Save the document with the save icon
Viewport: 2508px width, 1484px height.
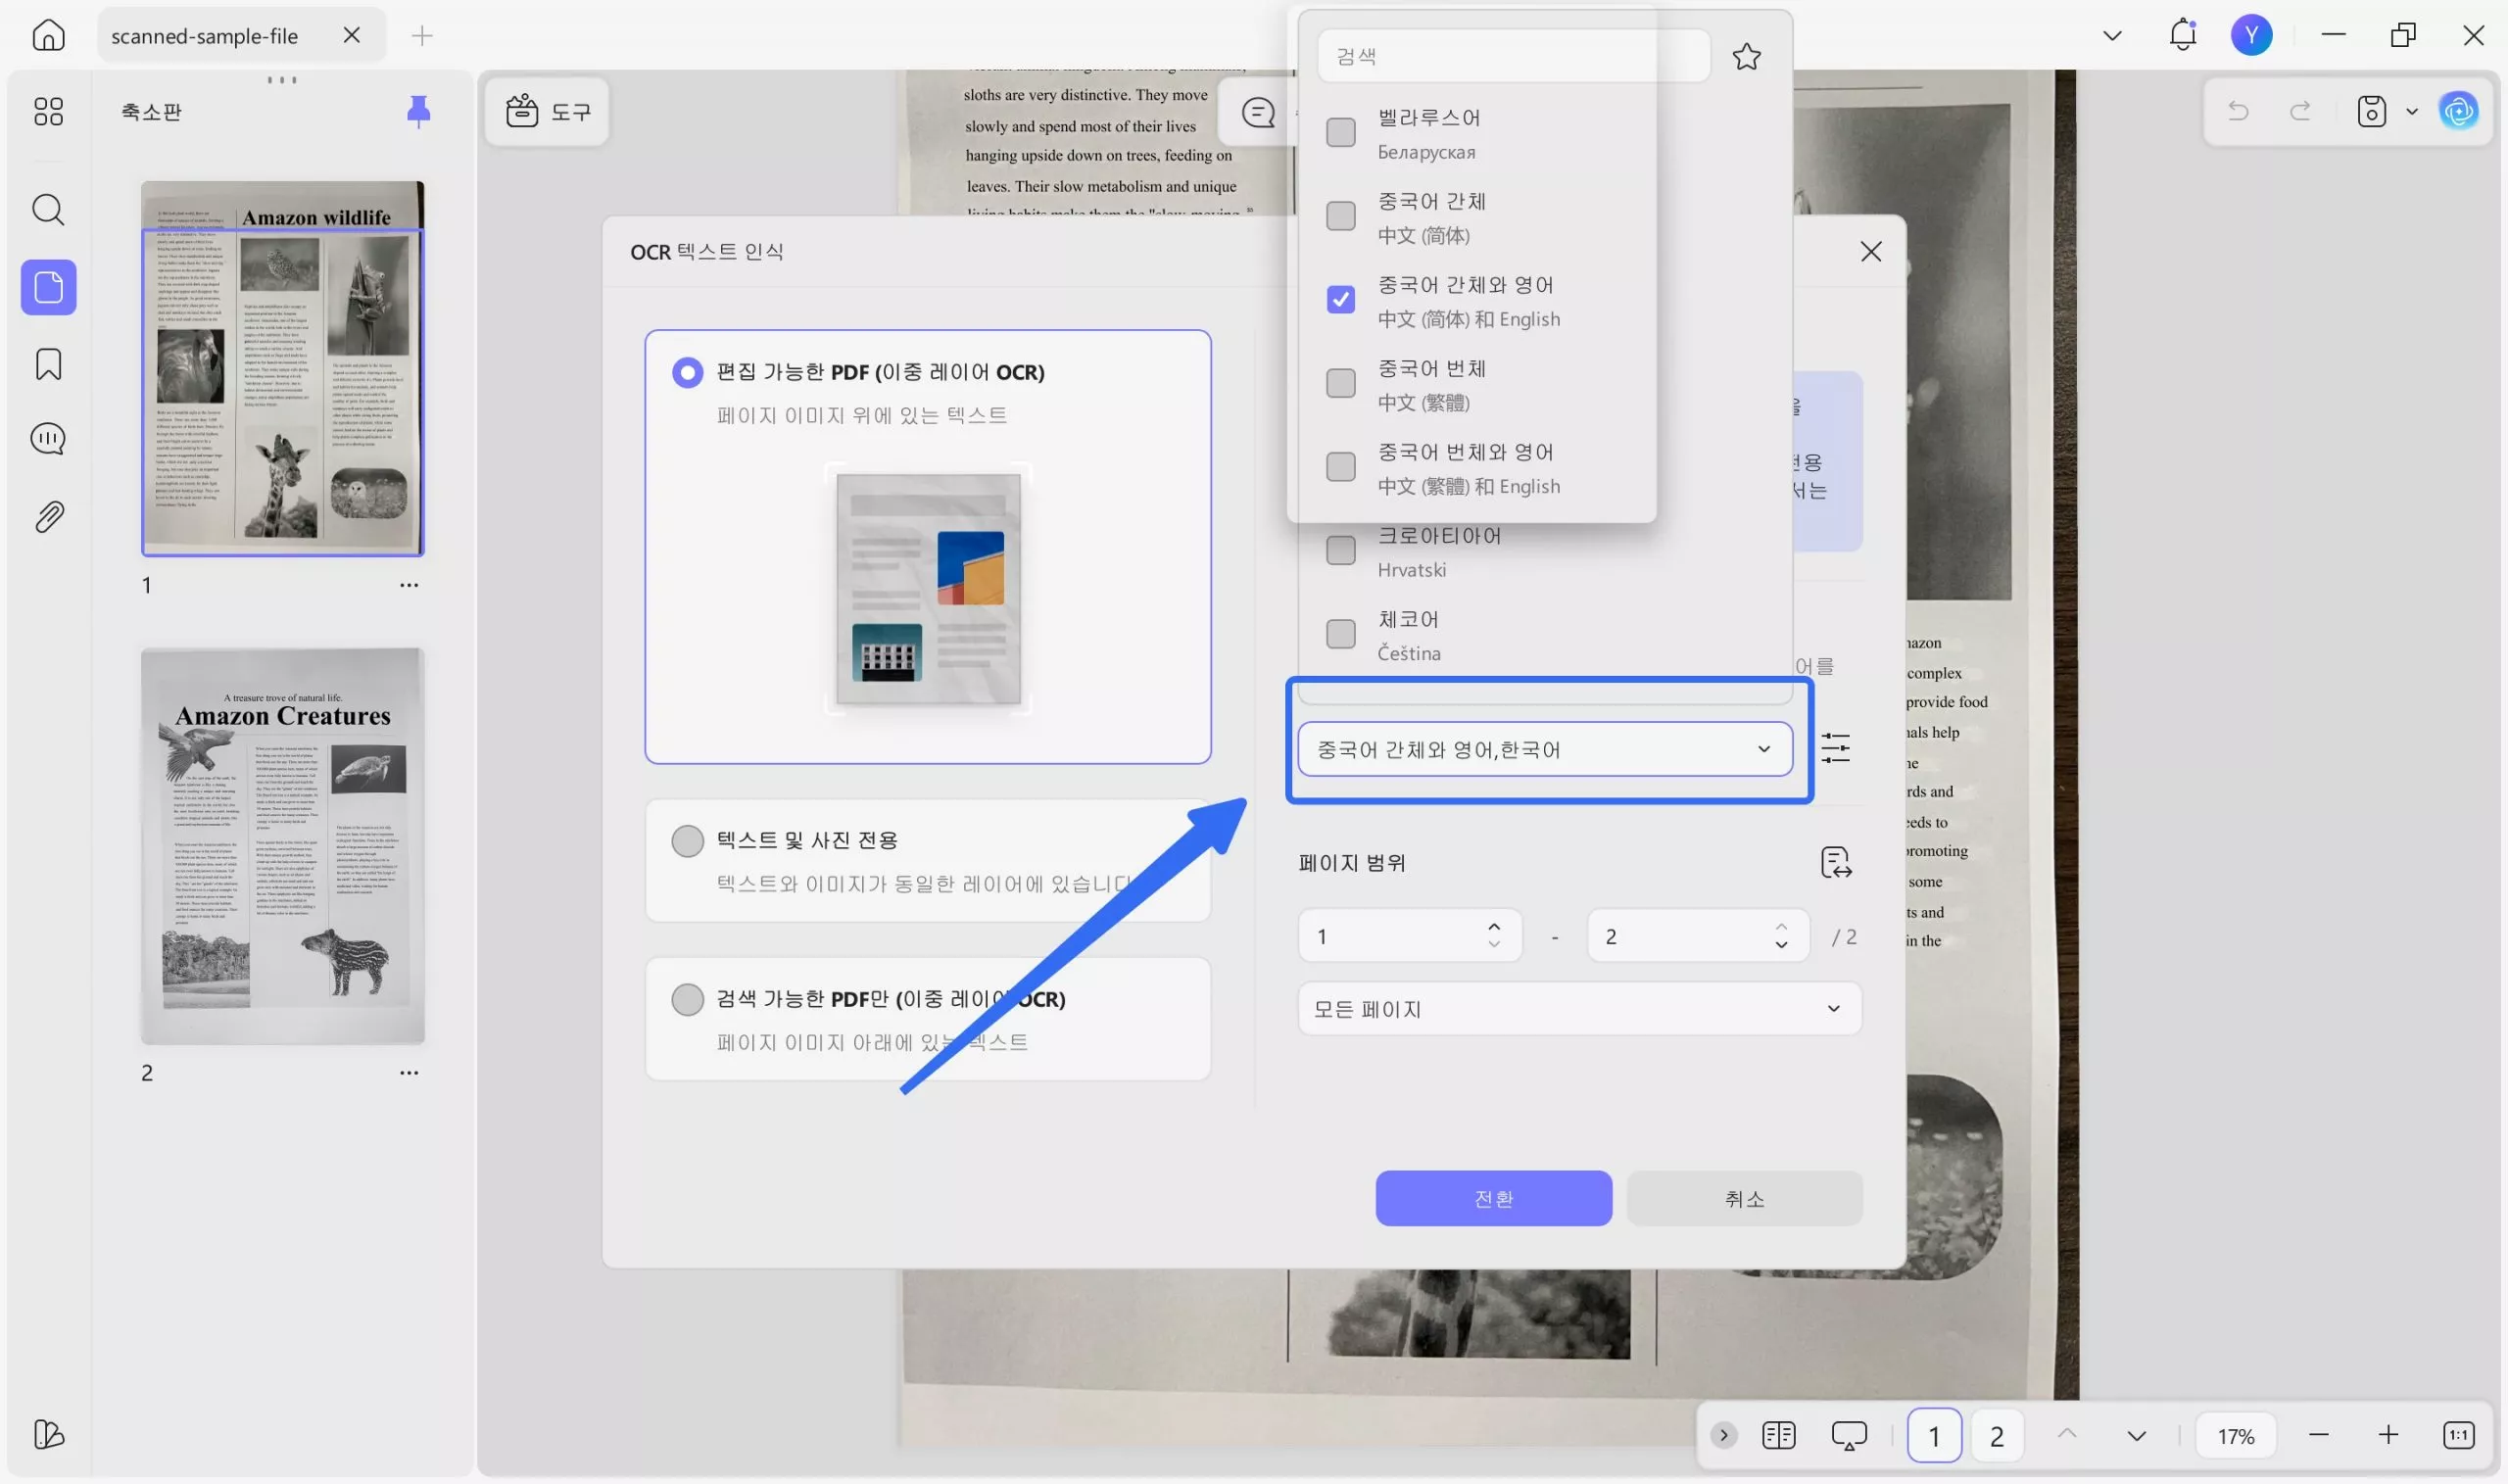[x=2371, y=111]
